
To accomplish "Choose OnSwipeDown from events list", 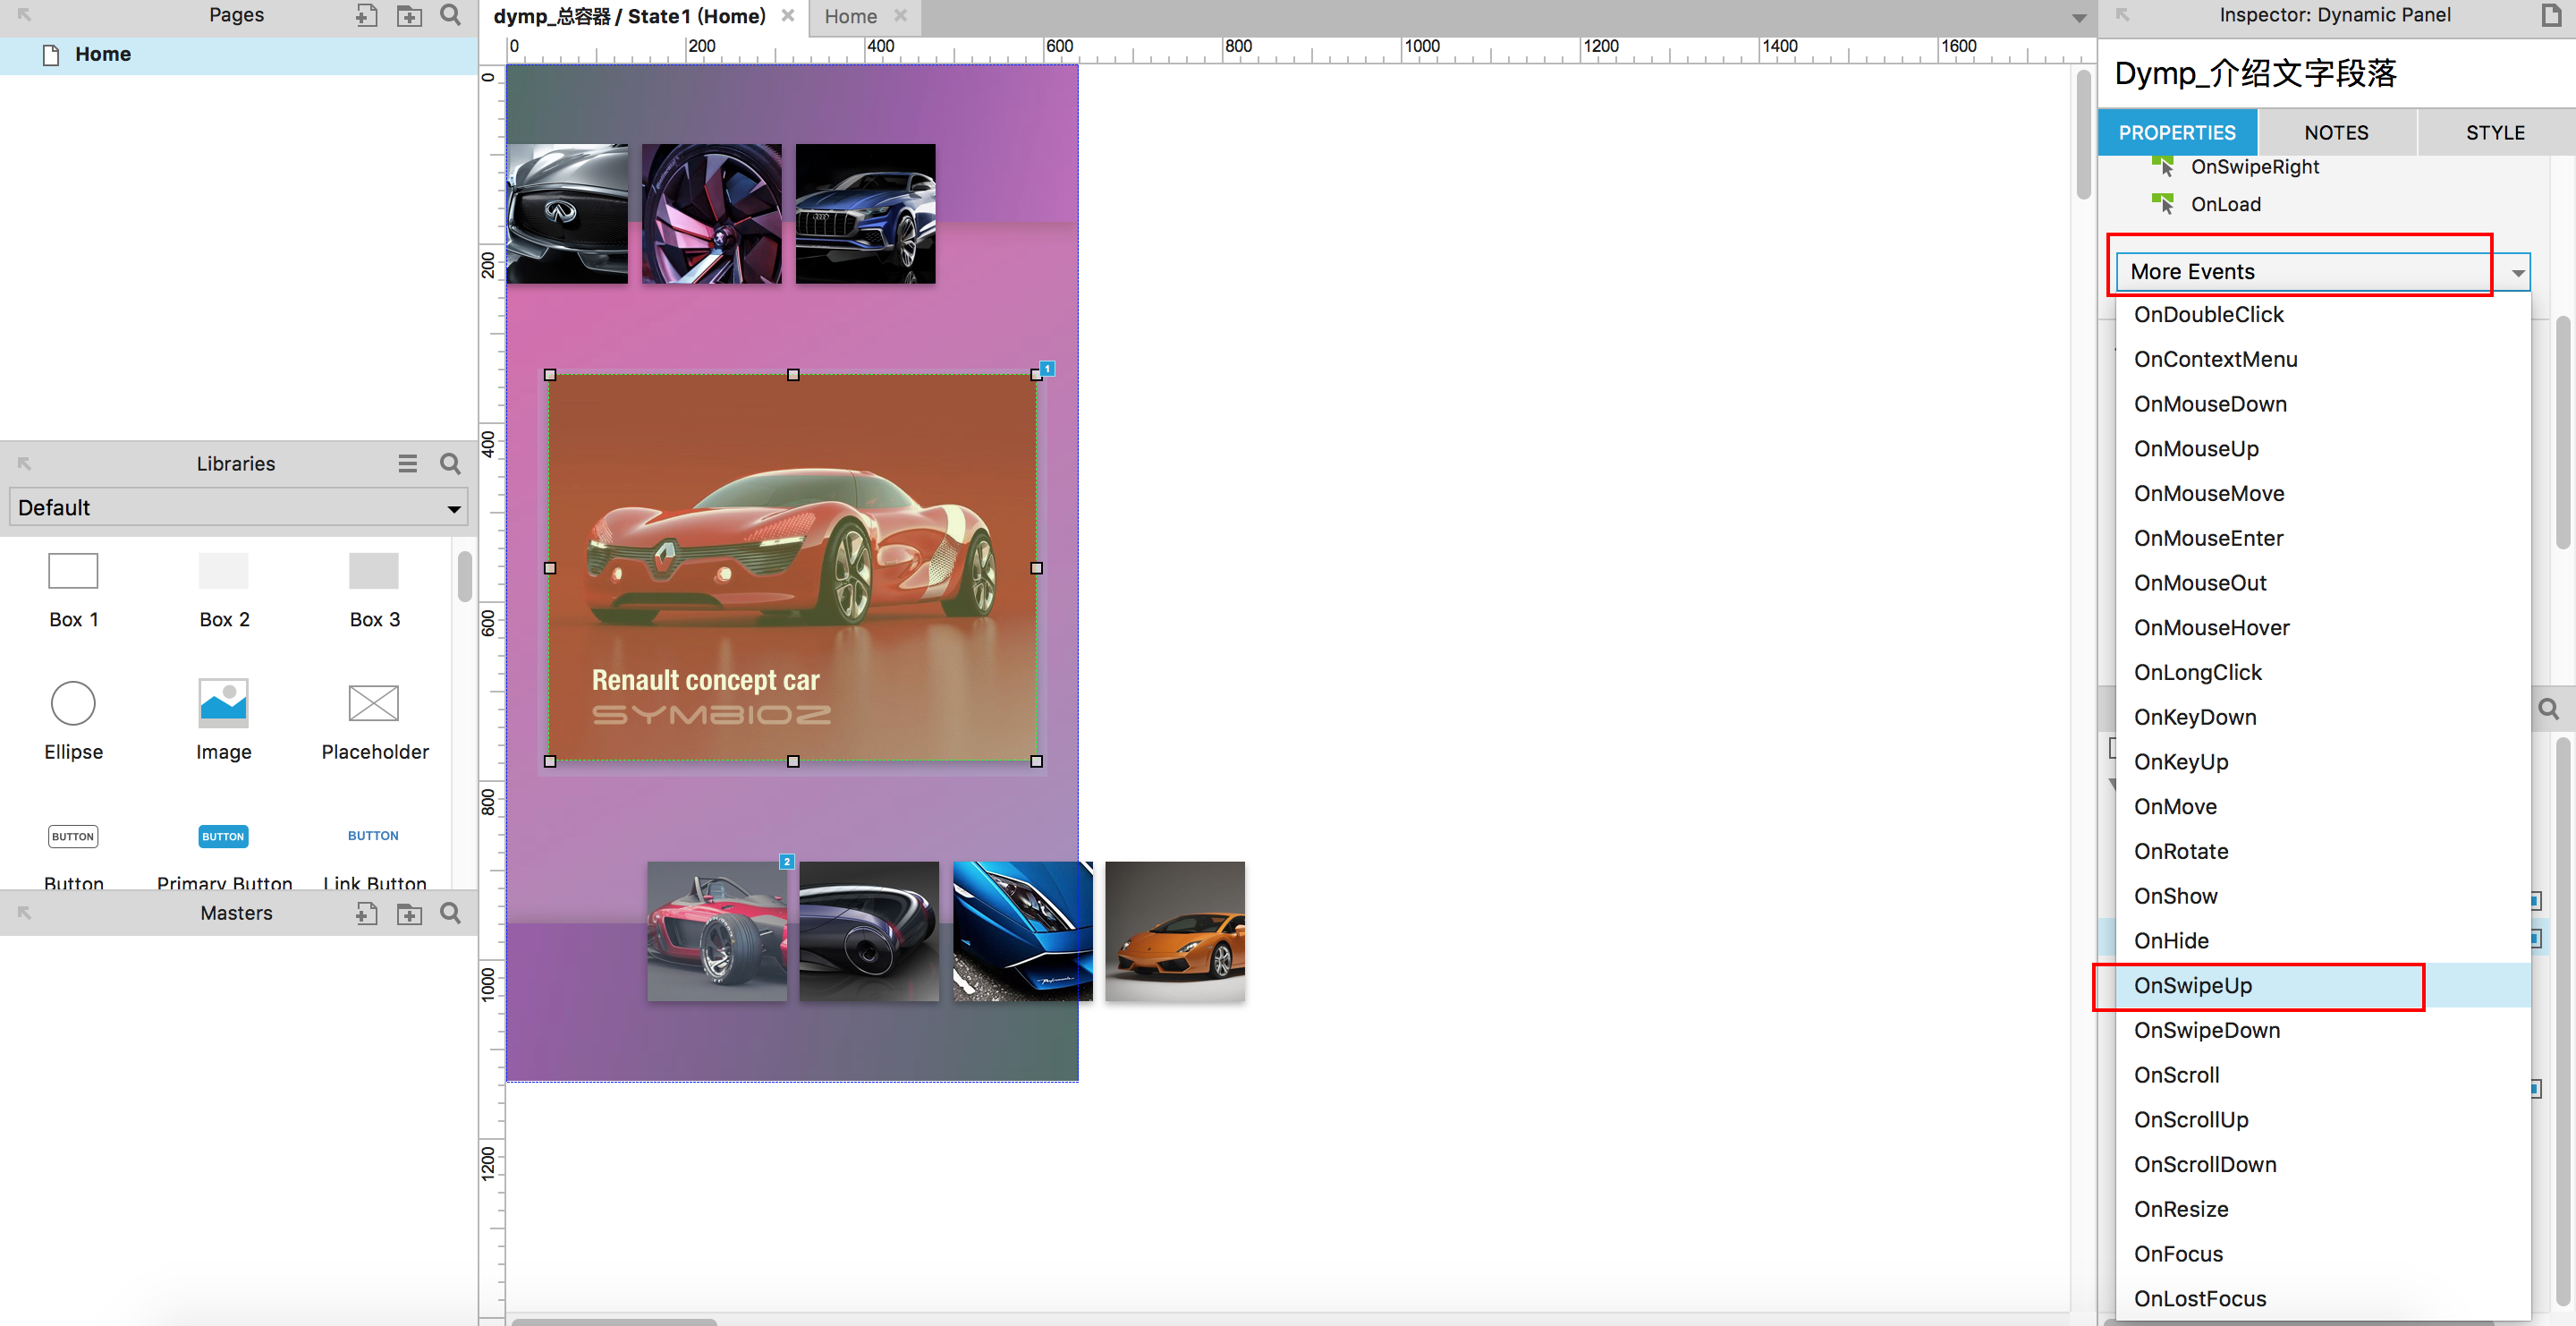I will pos(2207,1030).
